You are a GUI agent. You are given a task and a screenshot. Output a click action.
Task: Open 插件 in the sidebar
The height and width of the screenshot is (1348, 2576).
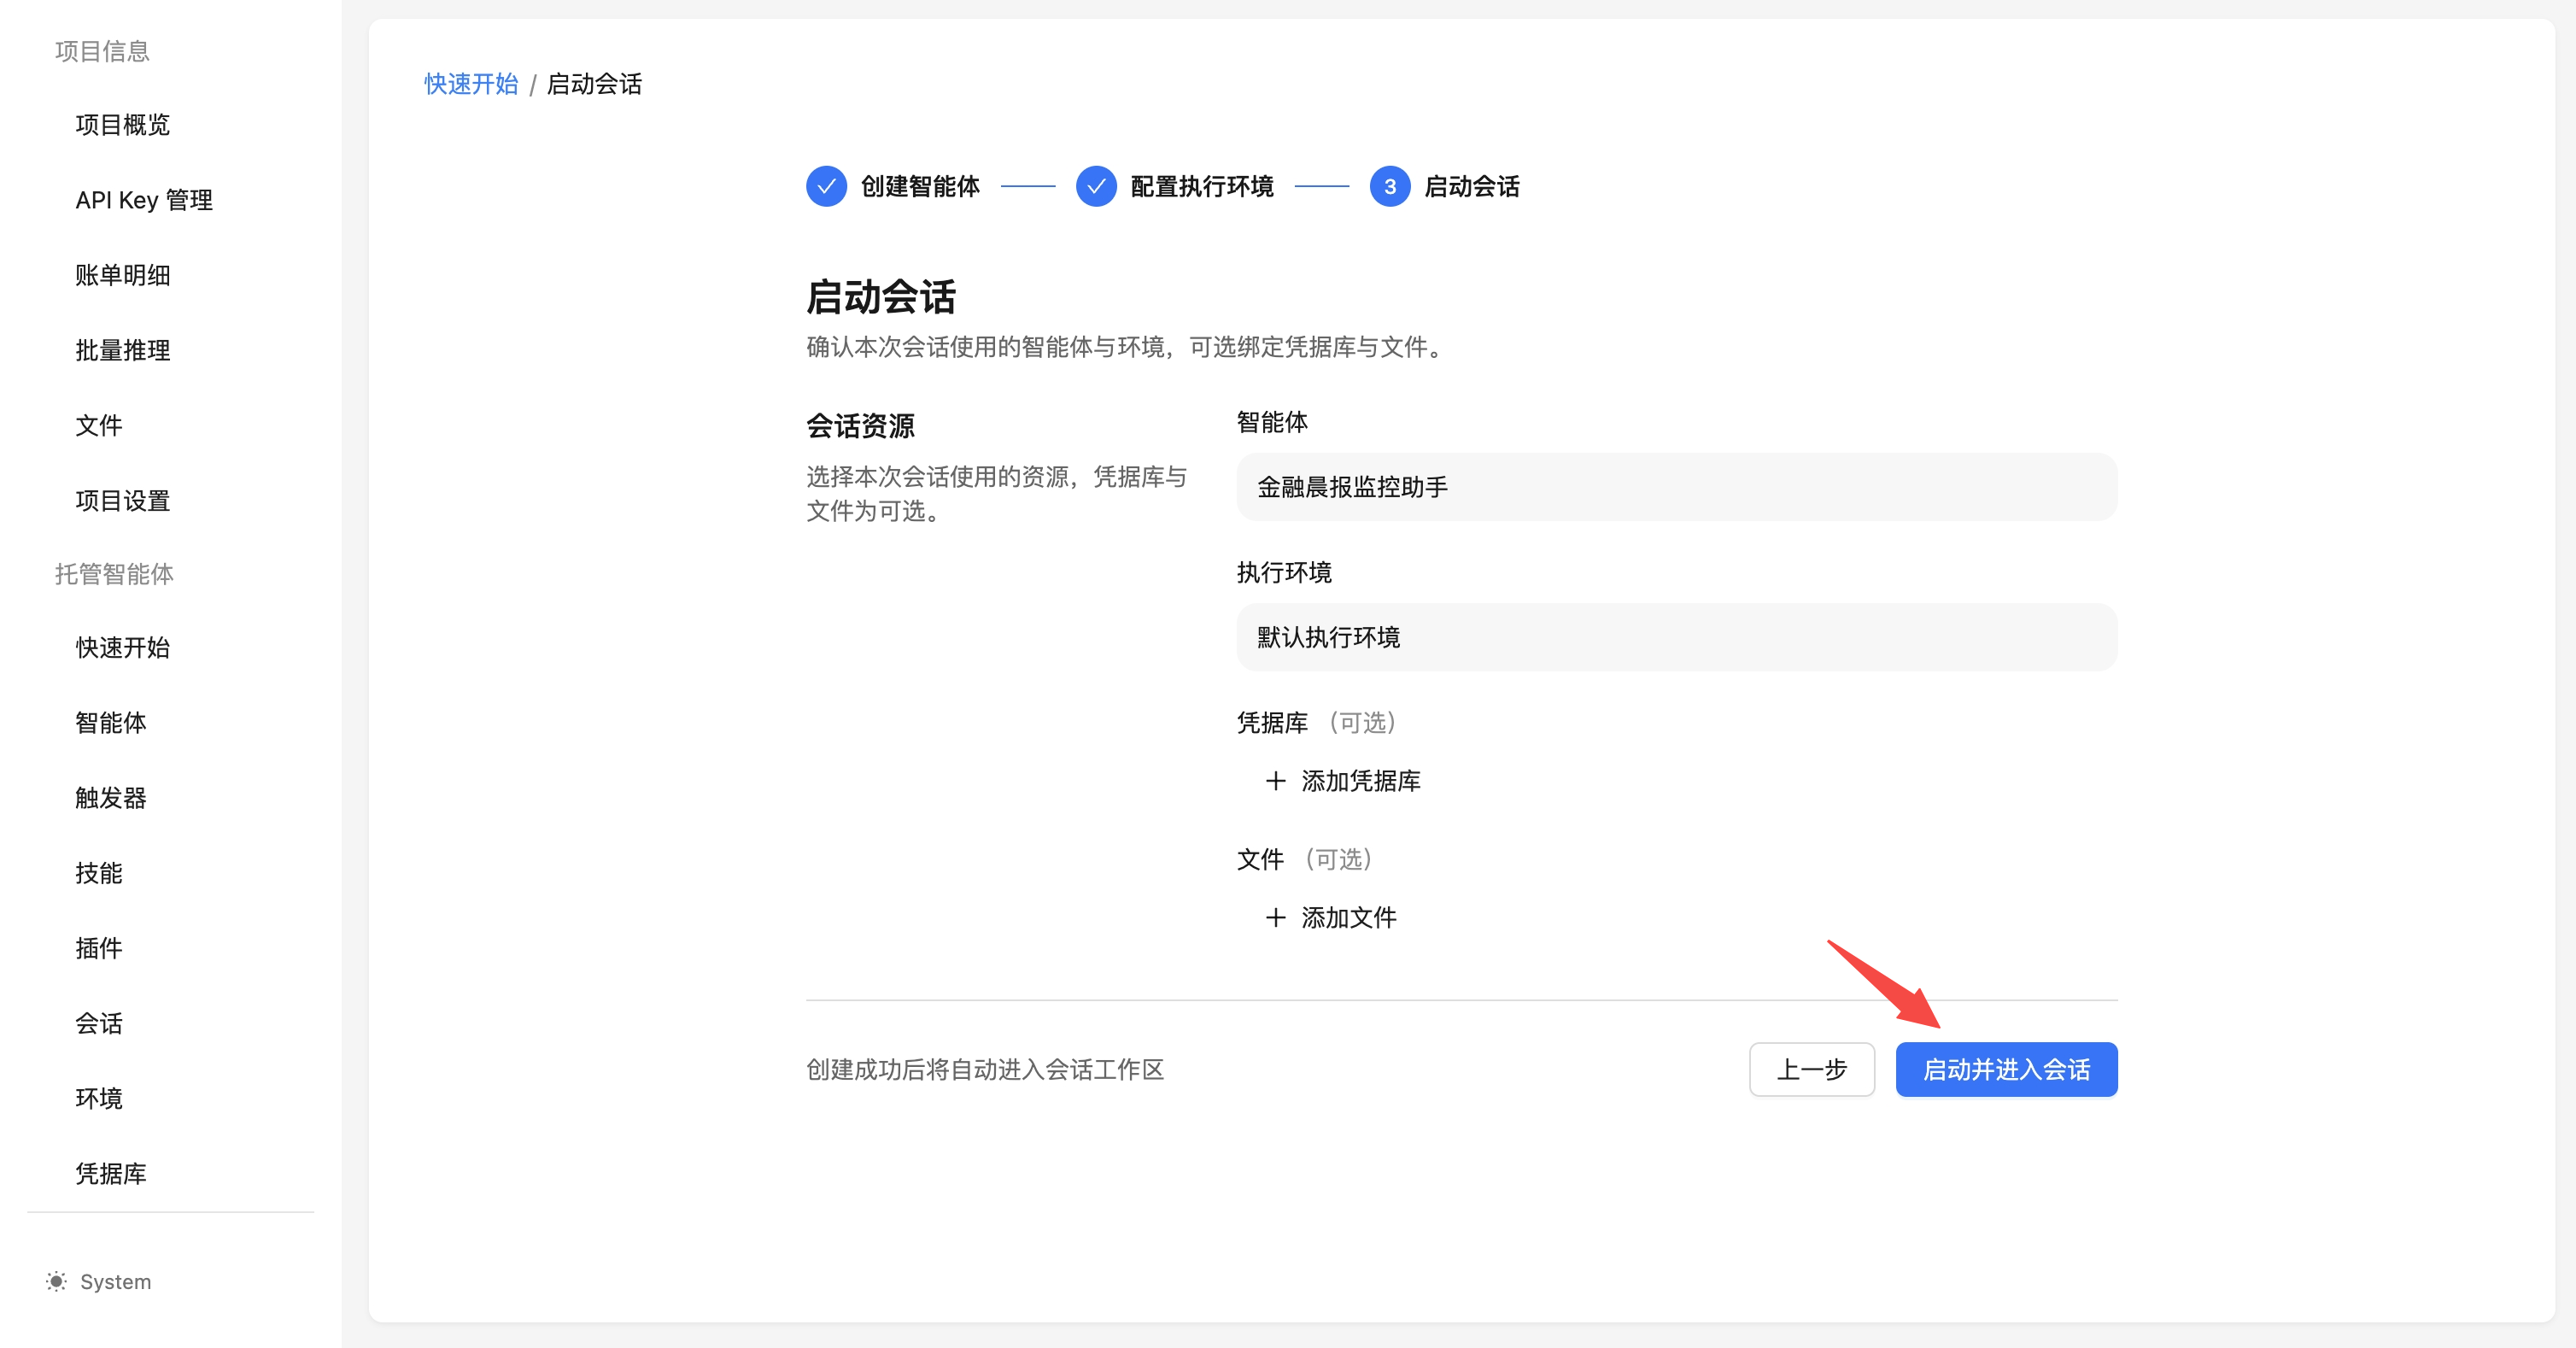(99, 947)
